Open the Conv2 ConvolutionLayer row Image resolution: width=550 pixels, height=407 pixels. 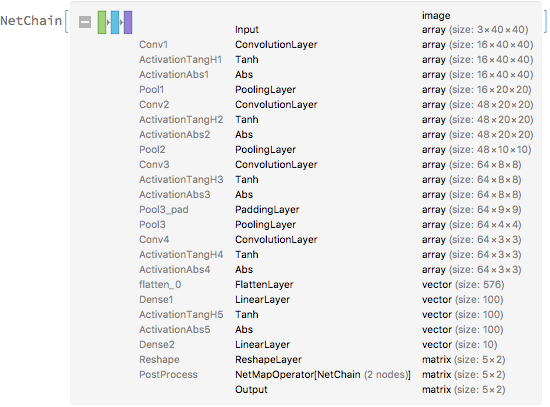point(336,105)
